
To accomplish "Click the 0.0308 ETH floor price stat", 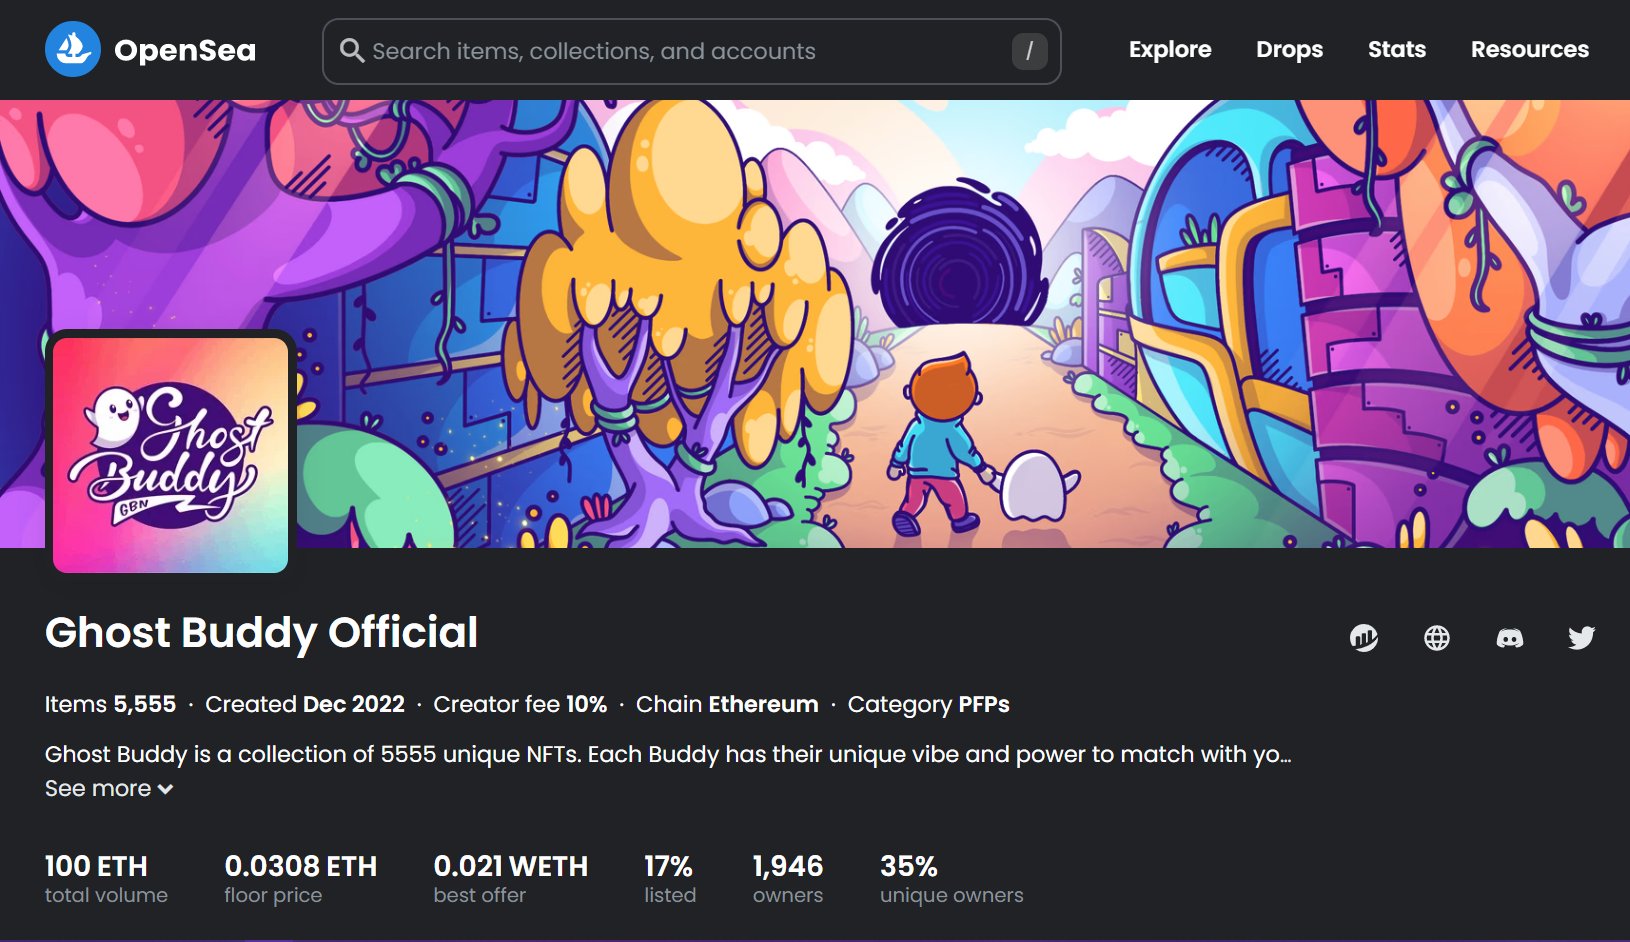I will tap(301, 879).
